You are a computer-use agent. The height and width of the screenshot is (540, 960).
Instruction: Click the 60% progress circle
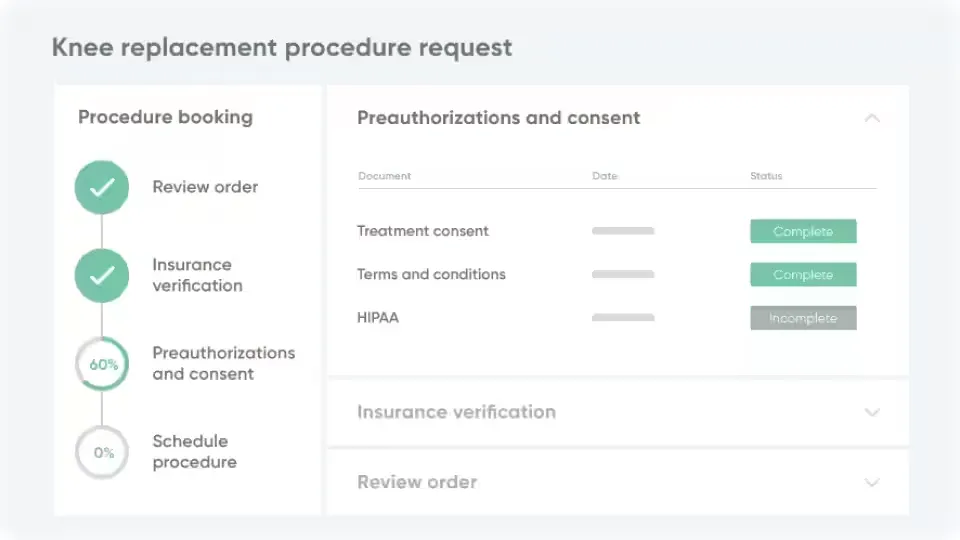tap(102, 364)
